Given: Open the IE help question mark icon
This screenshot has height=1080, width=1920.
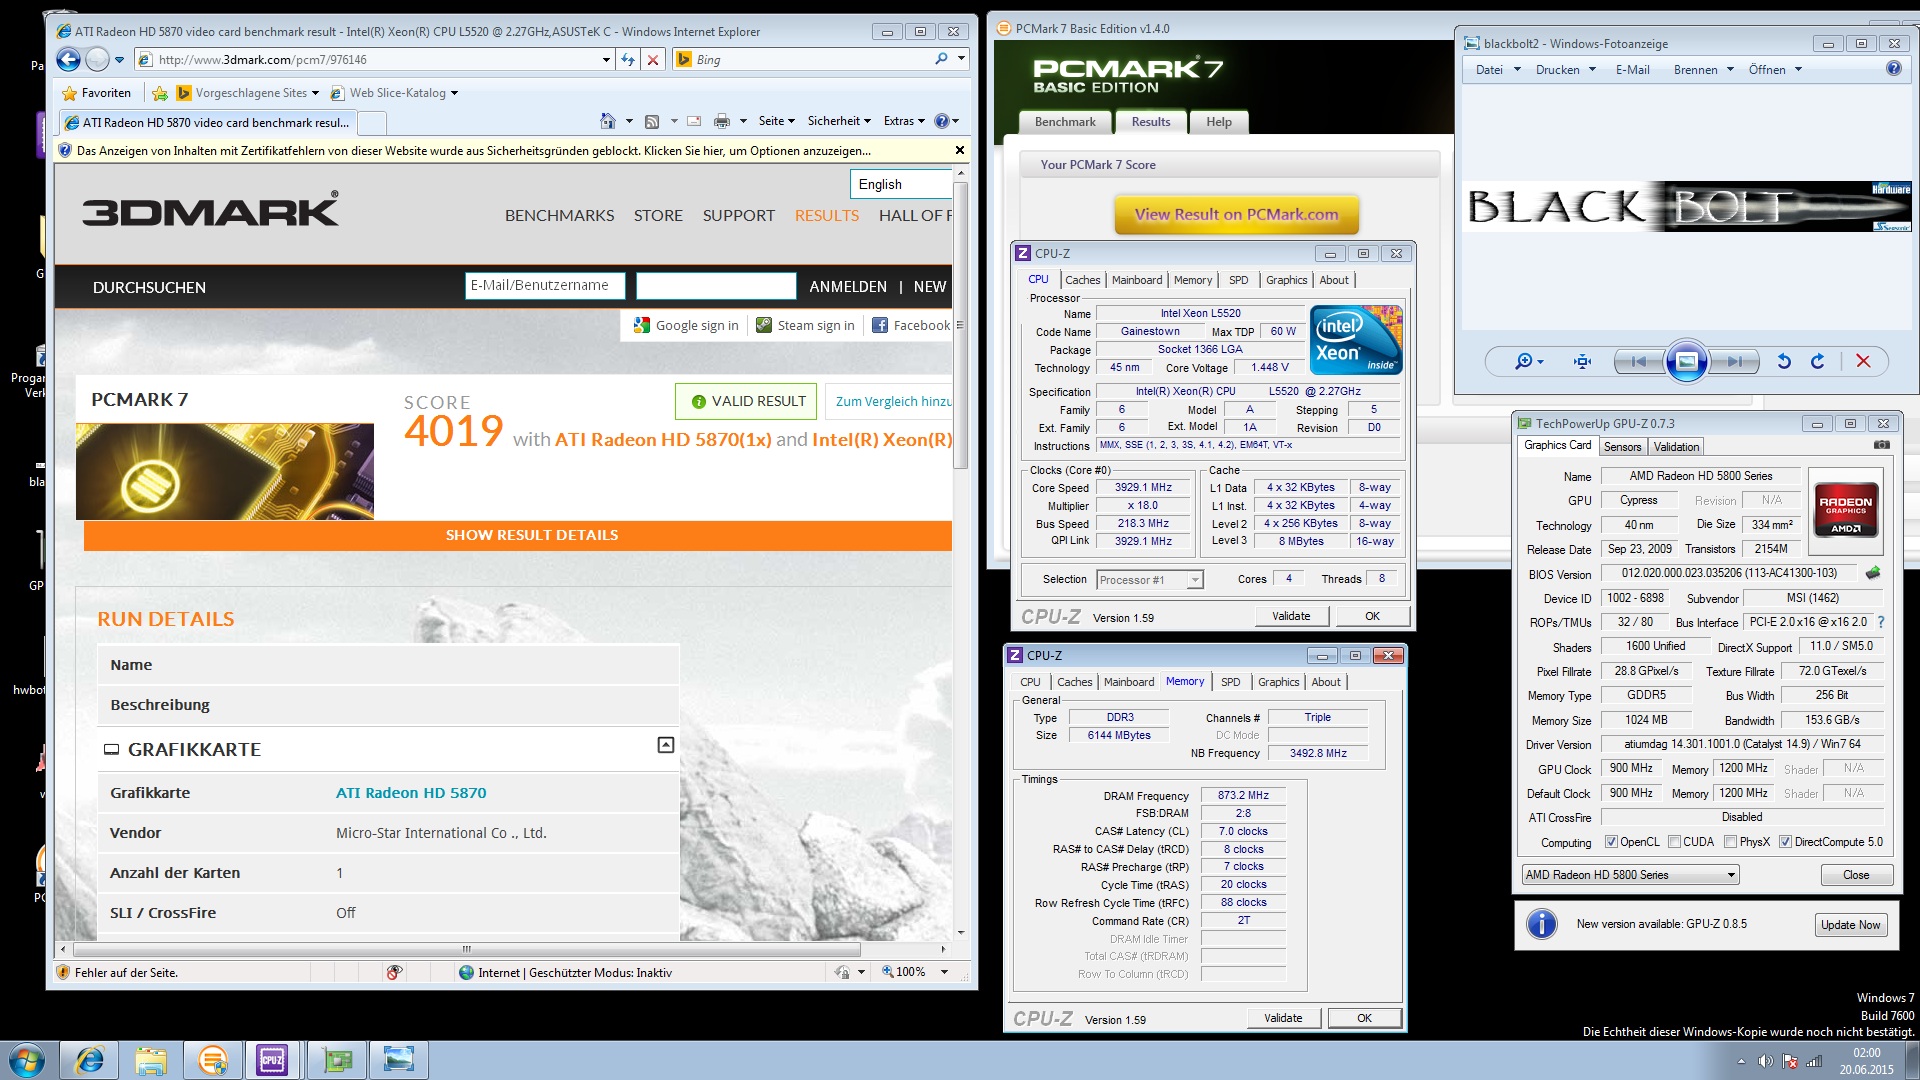Looking at the screenshot, I should pos(941,121).
